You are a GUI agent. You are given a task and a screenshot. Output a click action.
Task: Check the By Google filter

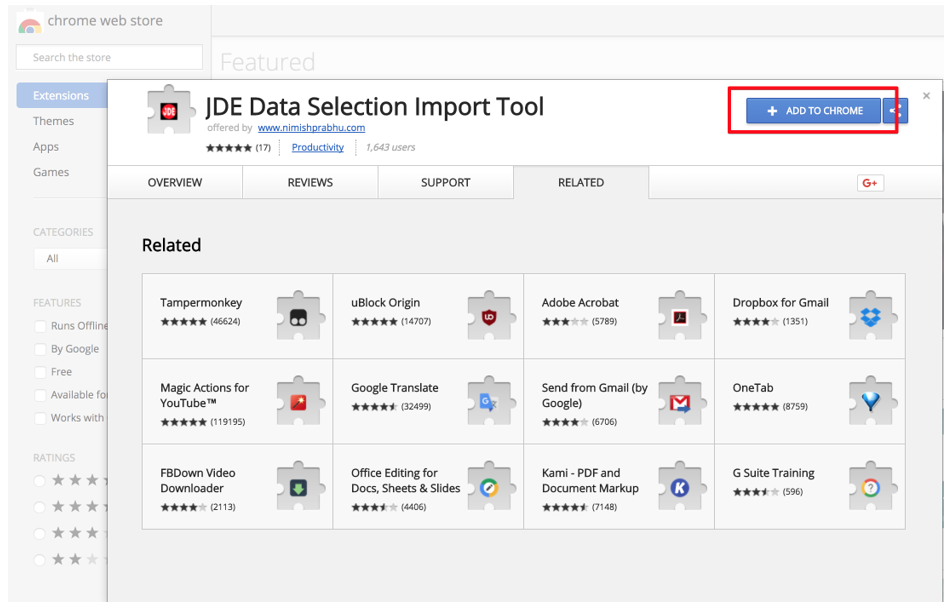[x=40, y=348]
